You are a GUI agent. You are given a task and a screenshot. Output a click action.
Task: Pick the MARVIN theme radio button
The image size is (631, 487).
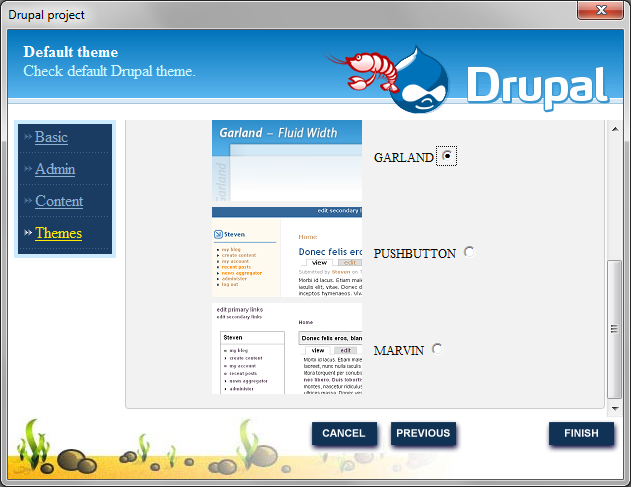coord(437,349)
